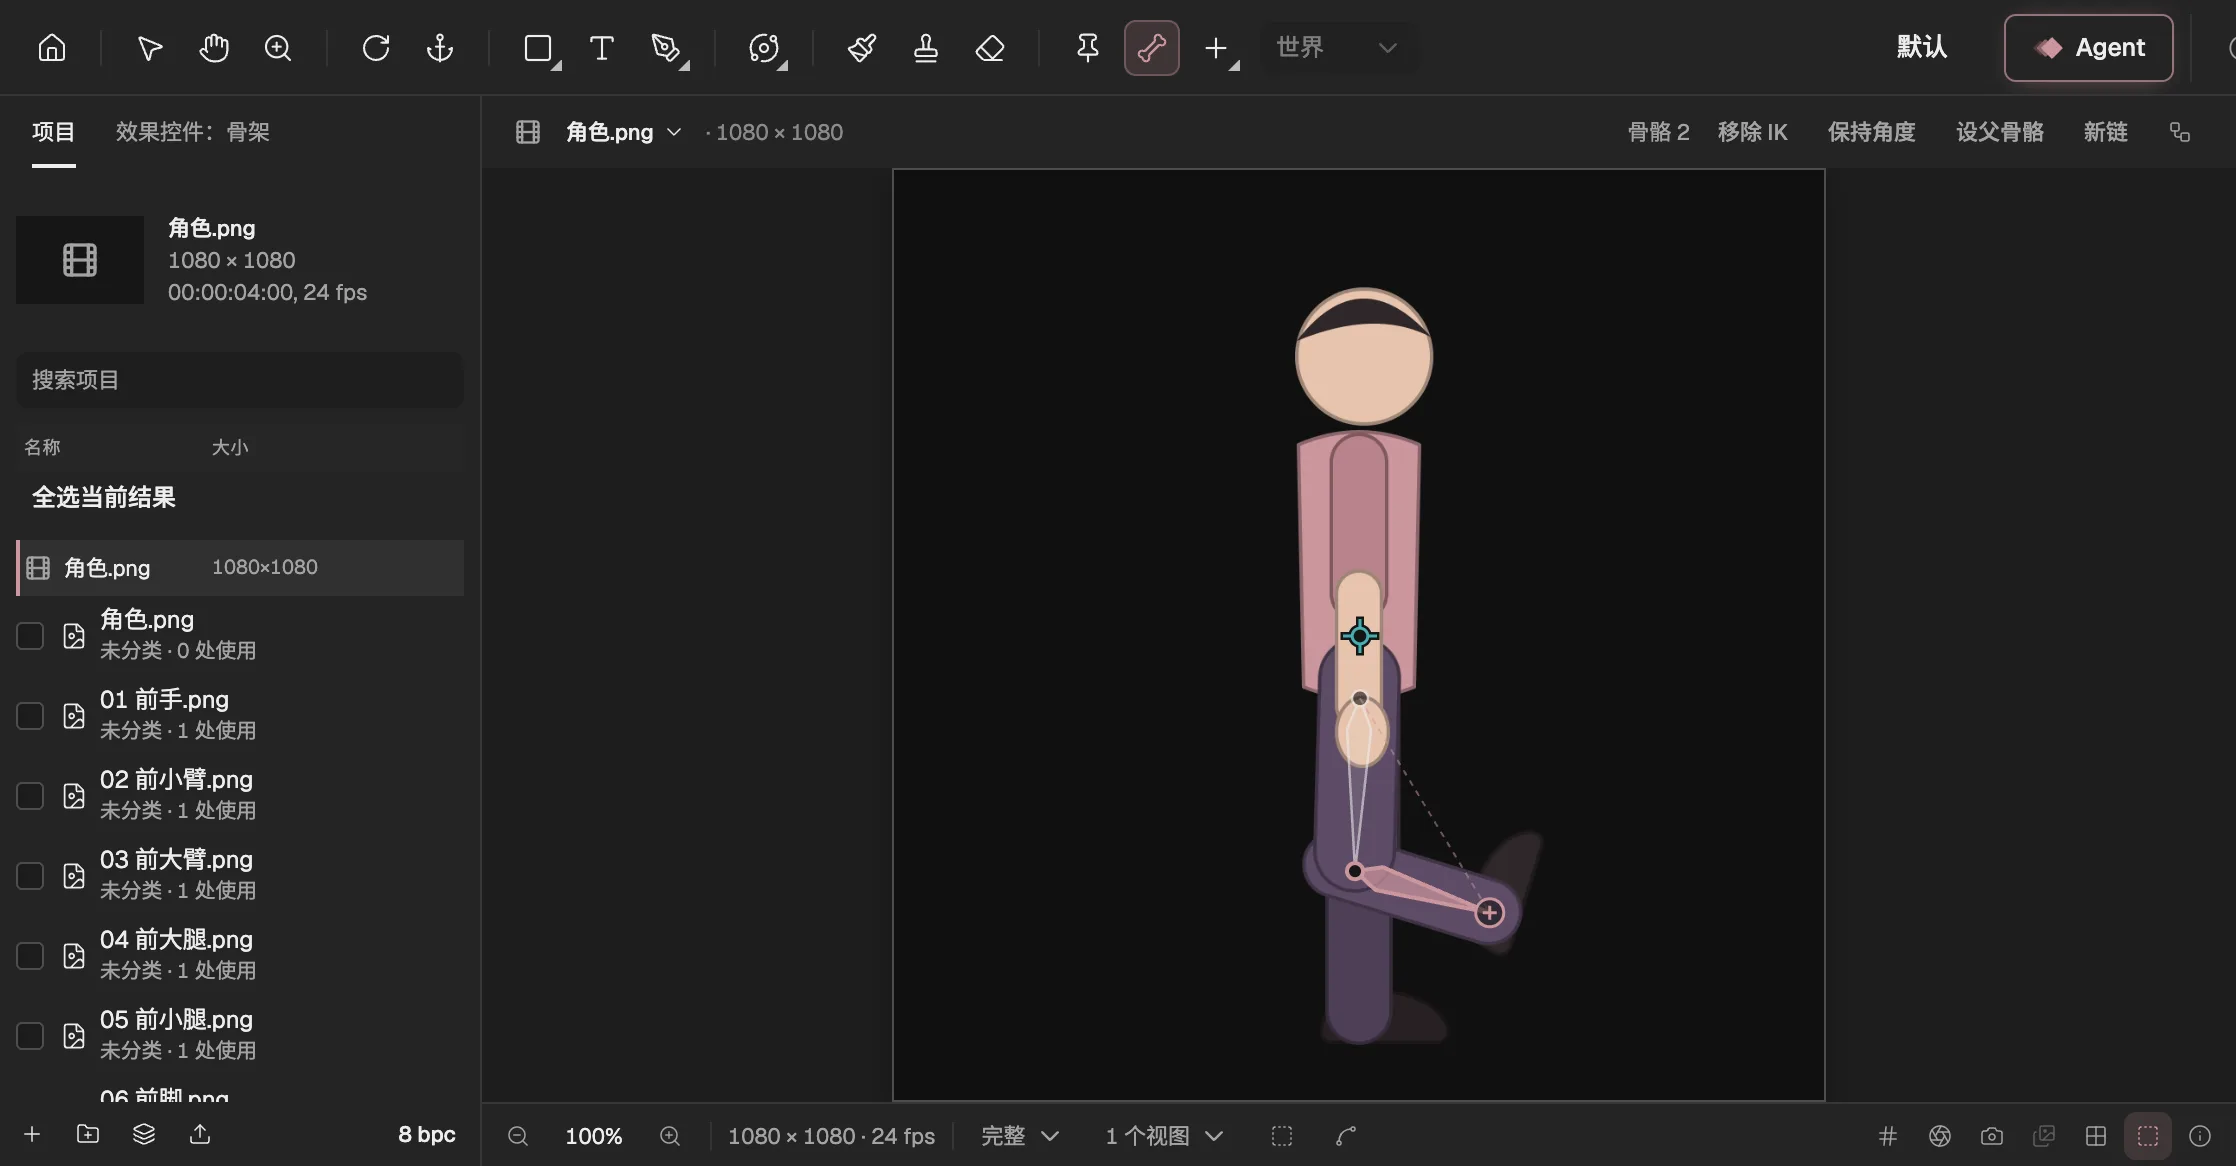Image resolution: width=2236 pixels, height=1166 pixels.
Task: Click the zoom out magnifier icon
Action: [518, 1136]
